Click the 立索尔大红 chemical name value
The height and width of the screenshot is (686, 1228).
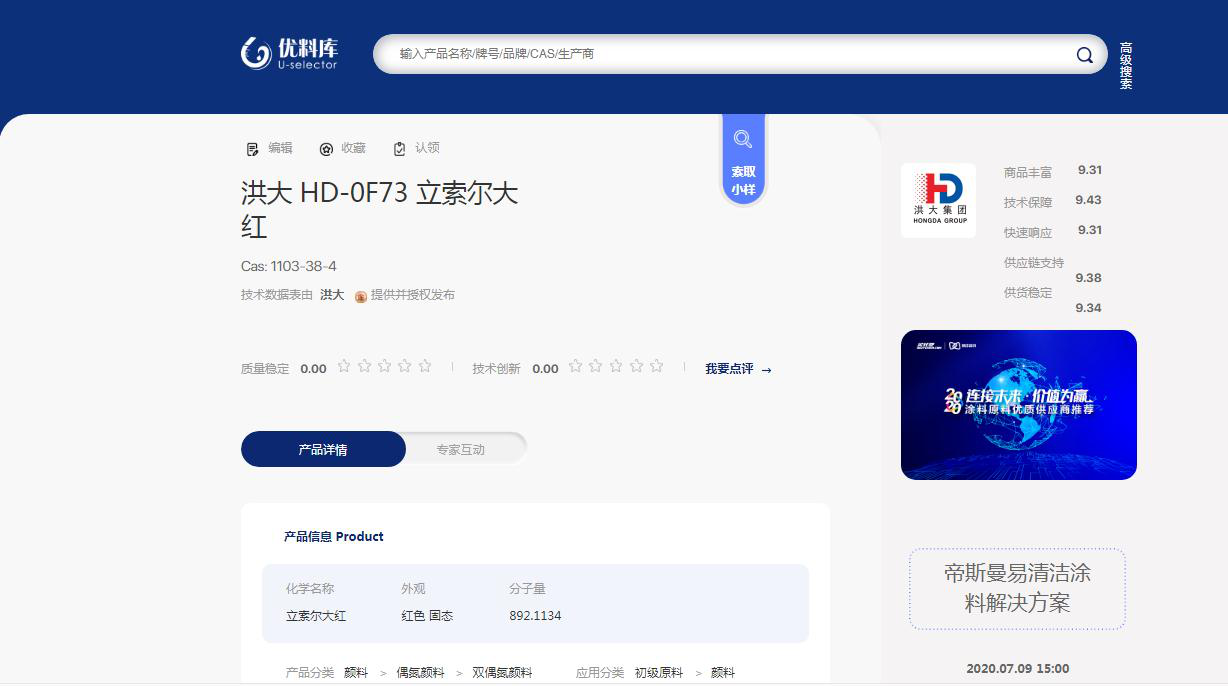coord(316,616)
